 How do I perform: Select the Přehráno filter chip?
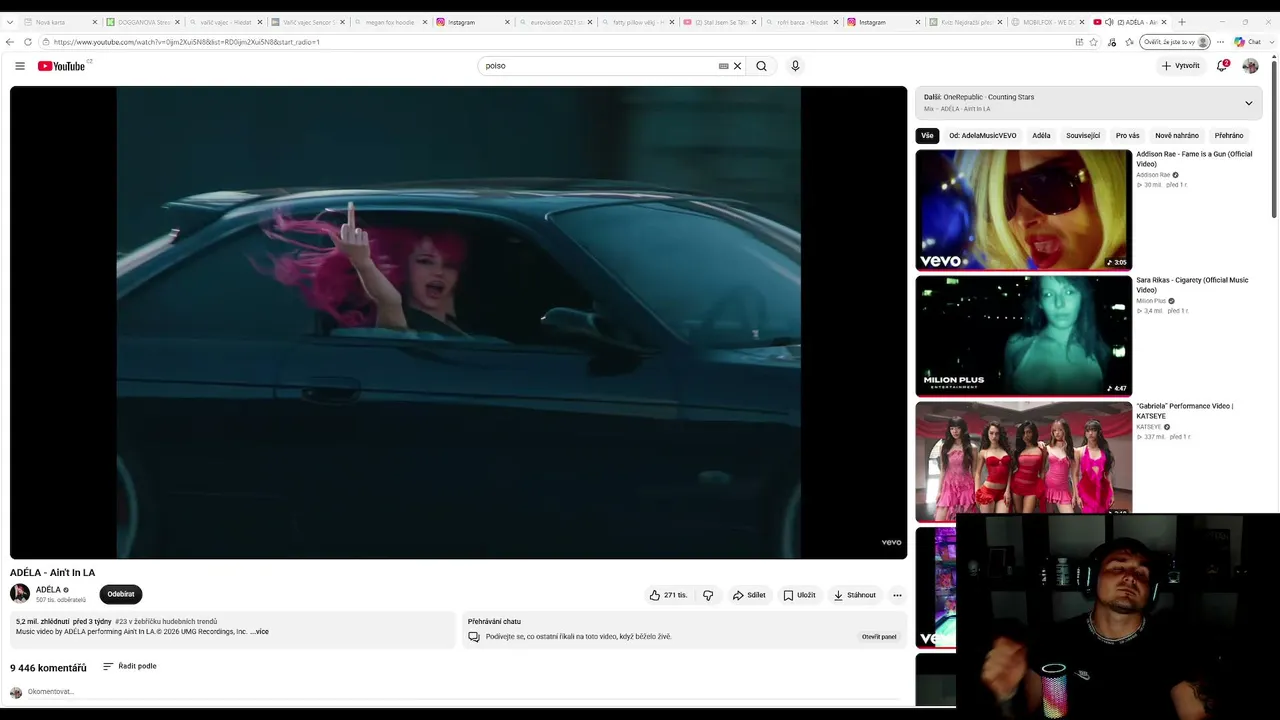coord(1229,136)
